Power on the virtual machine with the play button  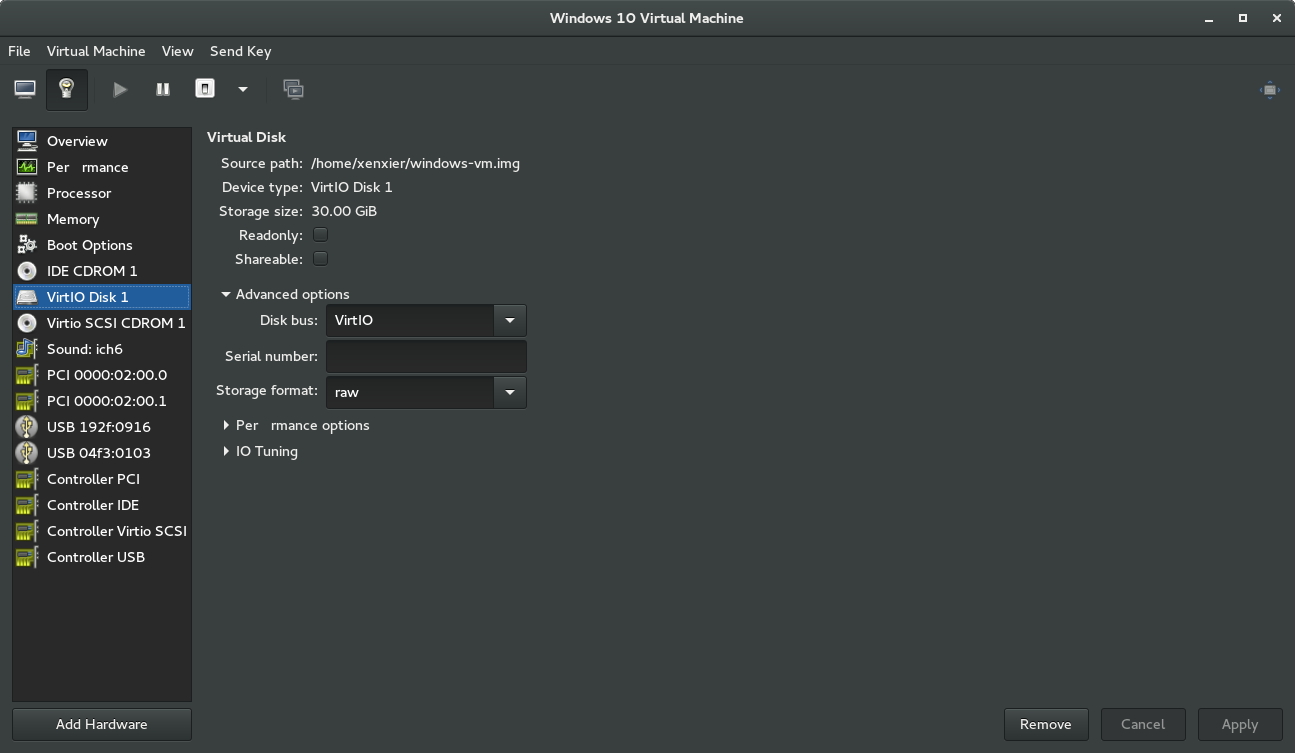pos(120,89)
